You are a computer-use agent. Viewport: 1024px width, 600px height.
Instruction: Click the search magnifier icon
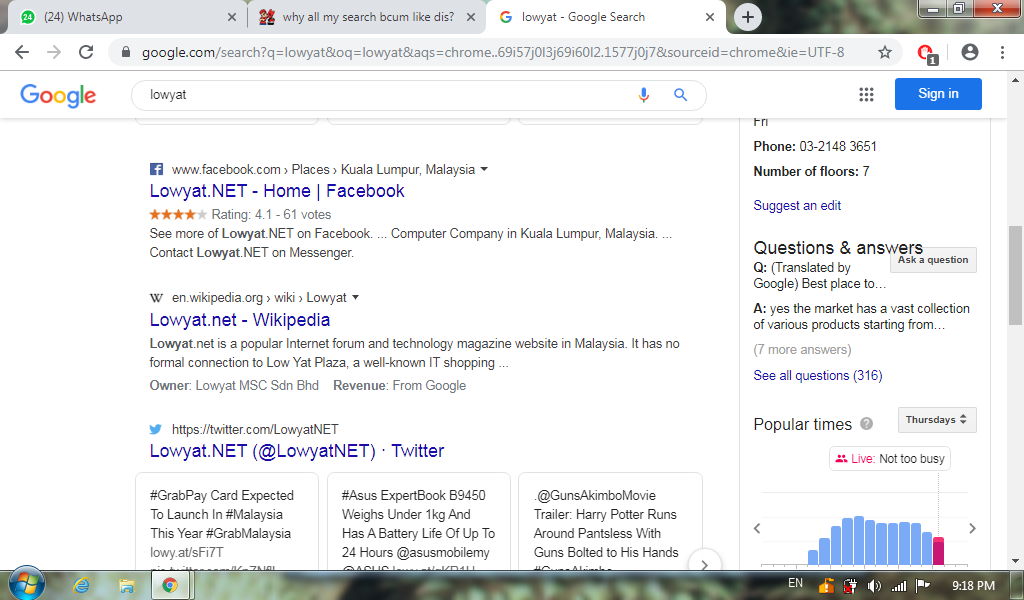click(680, 95)
